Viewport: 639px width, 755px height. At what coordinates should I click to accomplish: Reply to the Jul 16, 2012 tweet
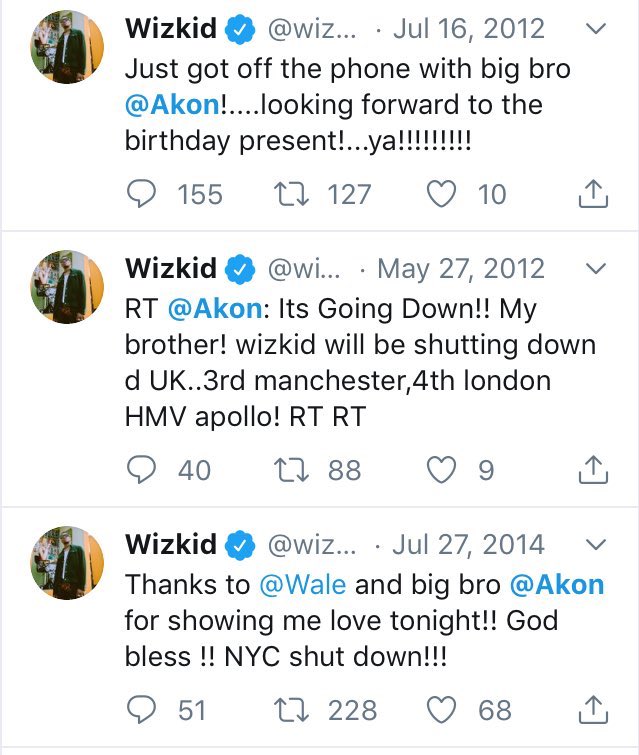click(146, 194)
